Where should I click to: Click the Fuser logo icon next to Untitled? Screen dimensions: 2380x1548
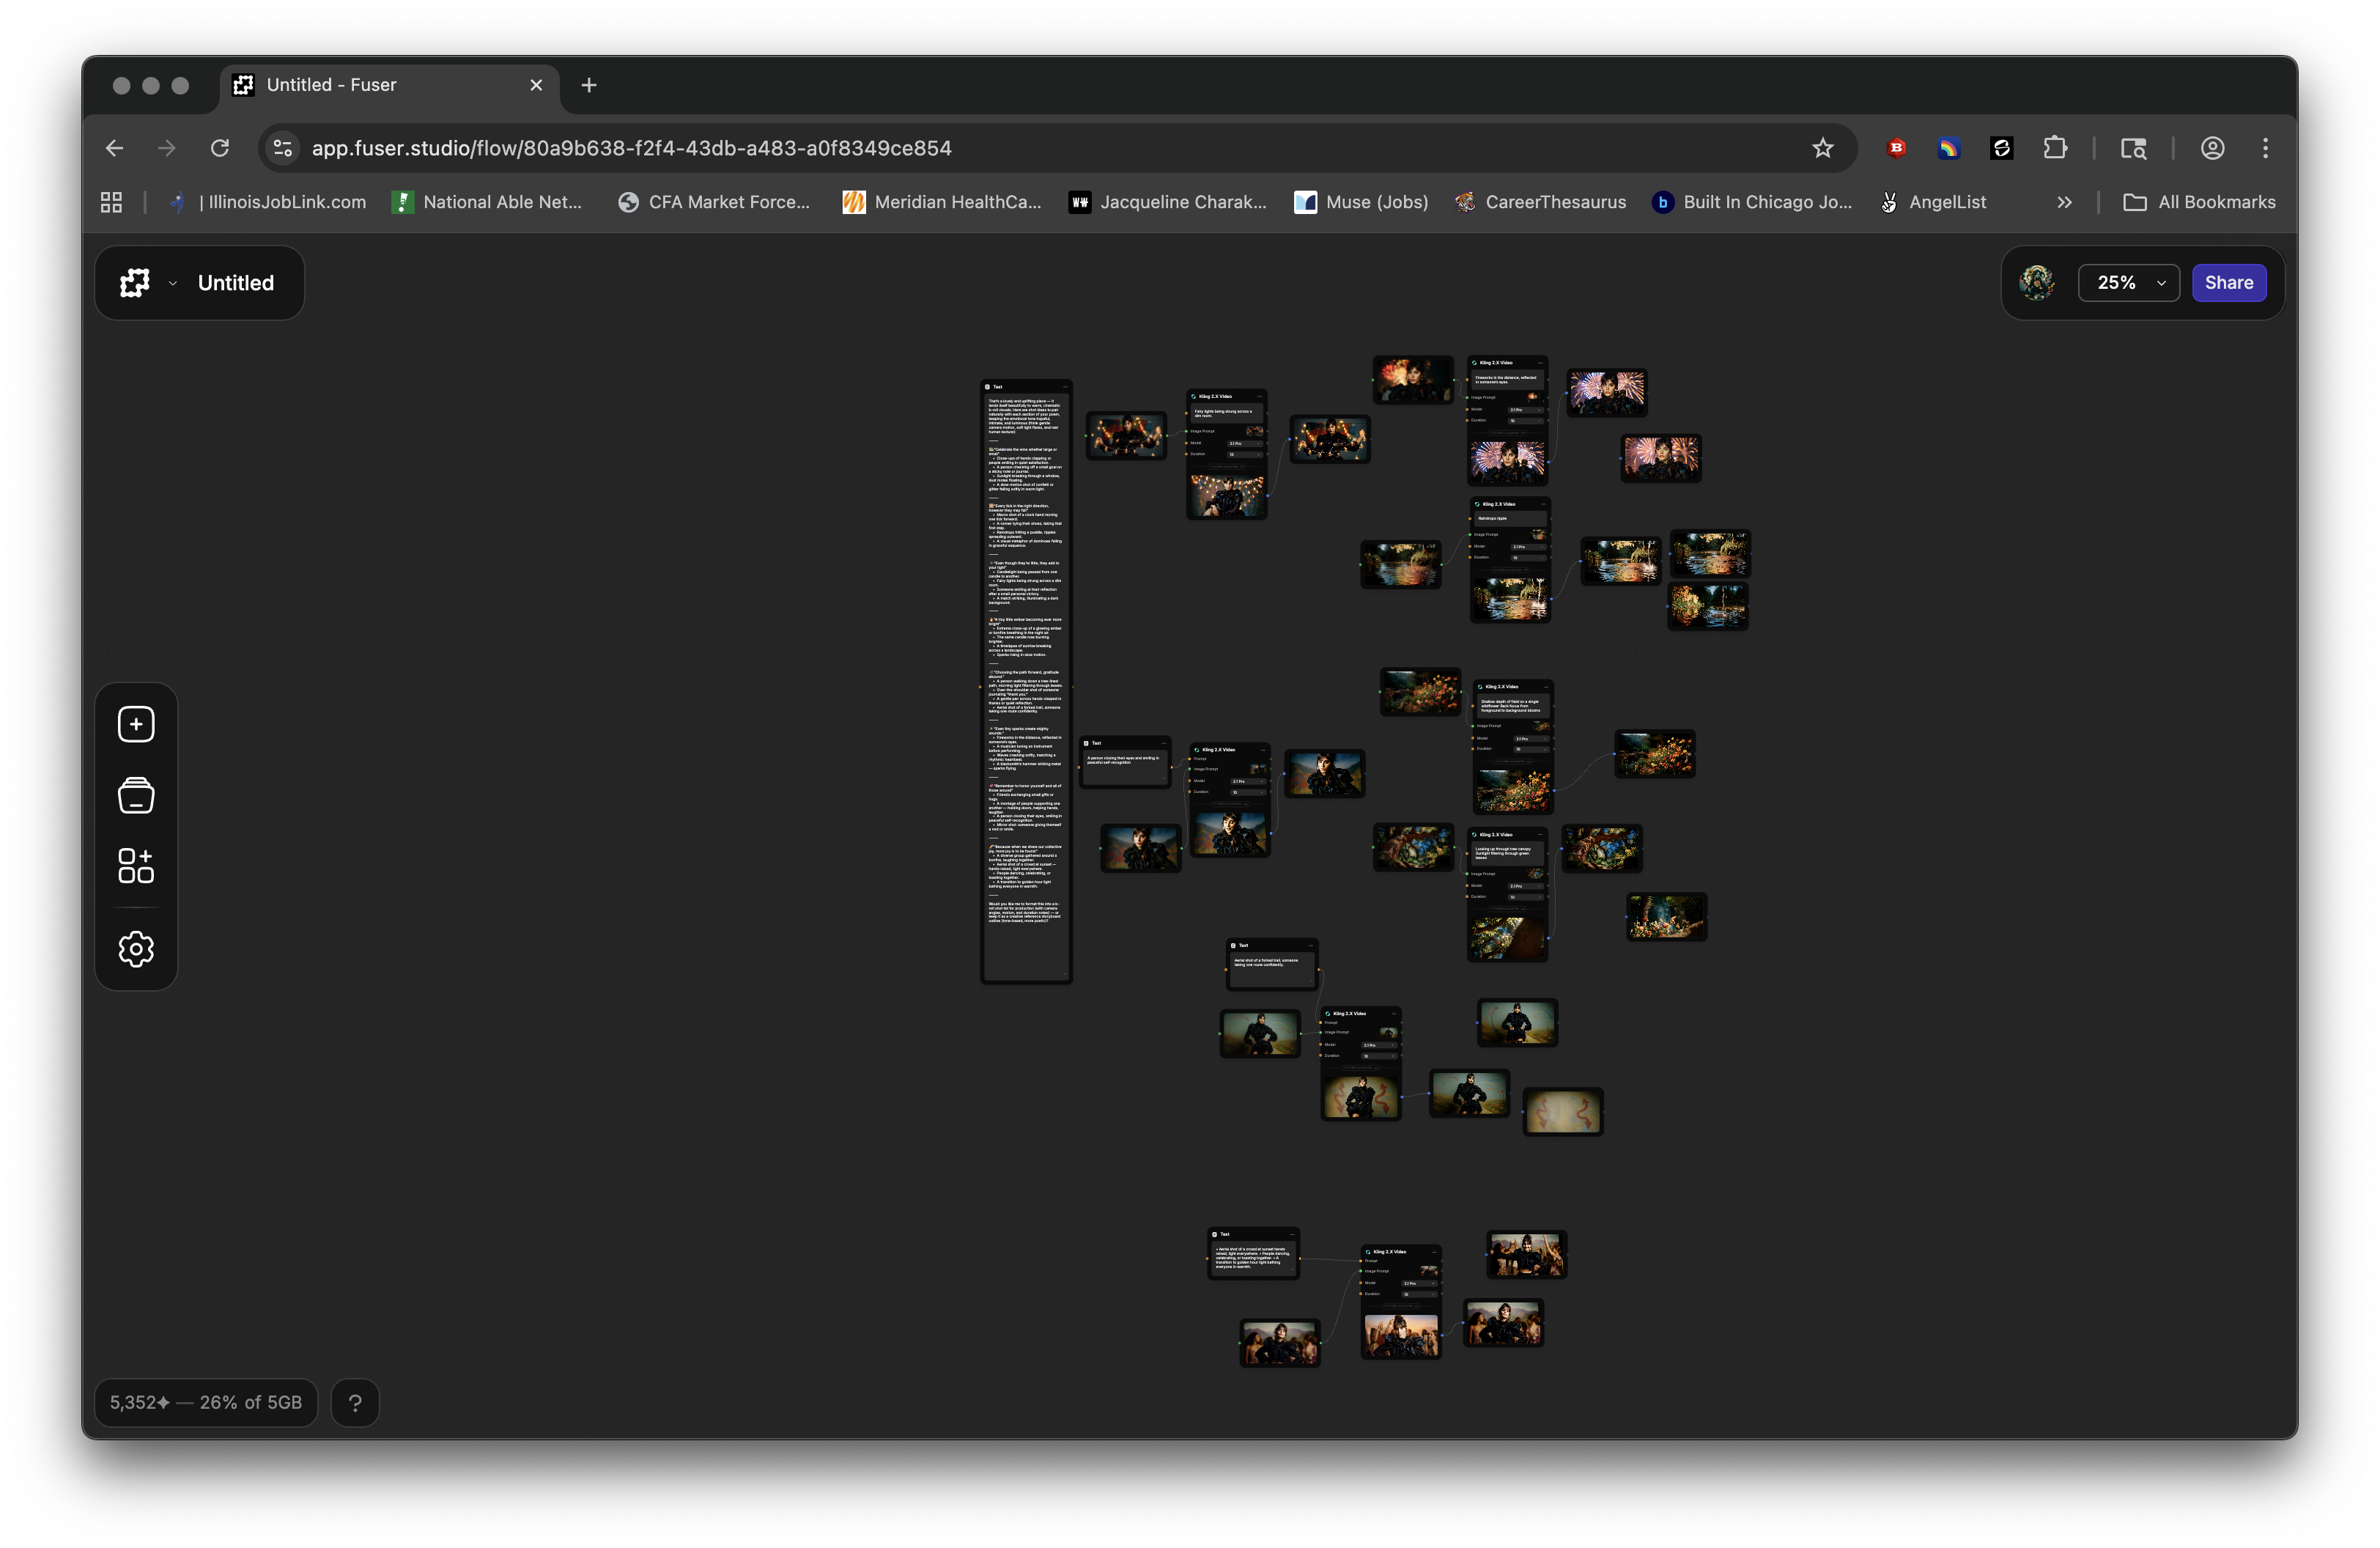point(135,283)
